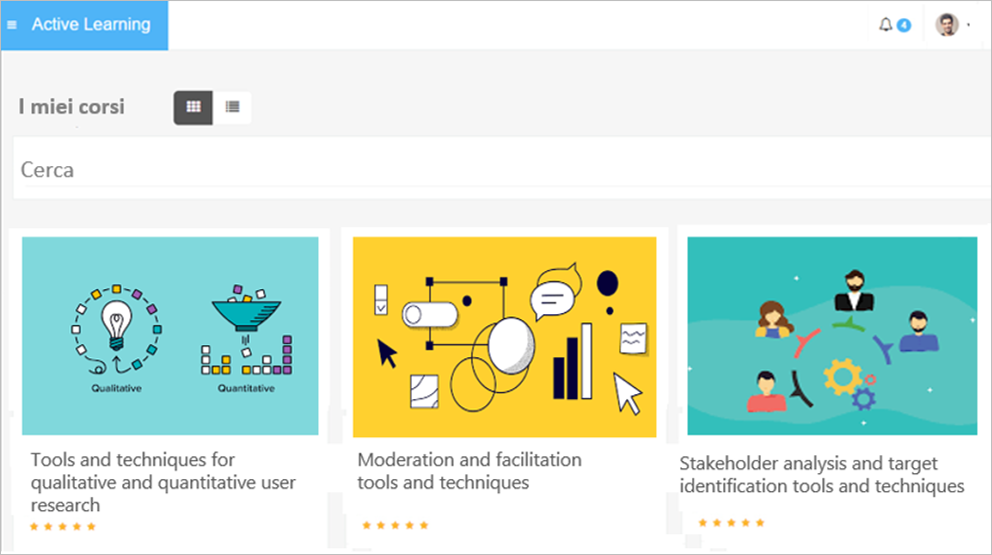
Task: Click star rating under user research course
Action: pos(63,526)
